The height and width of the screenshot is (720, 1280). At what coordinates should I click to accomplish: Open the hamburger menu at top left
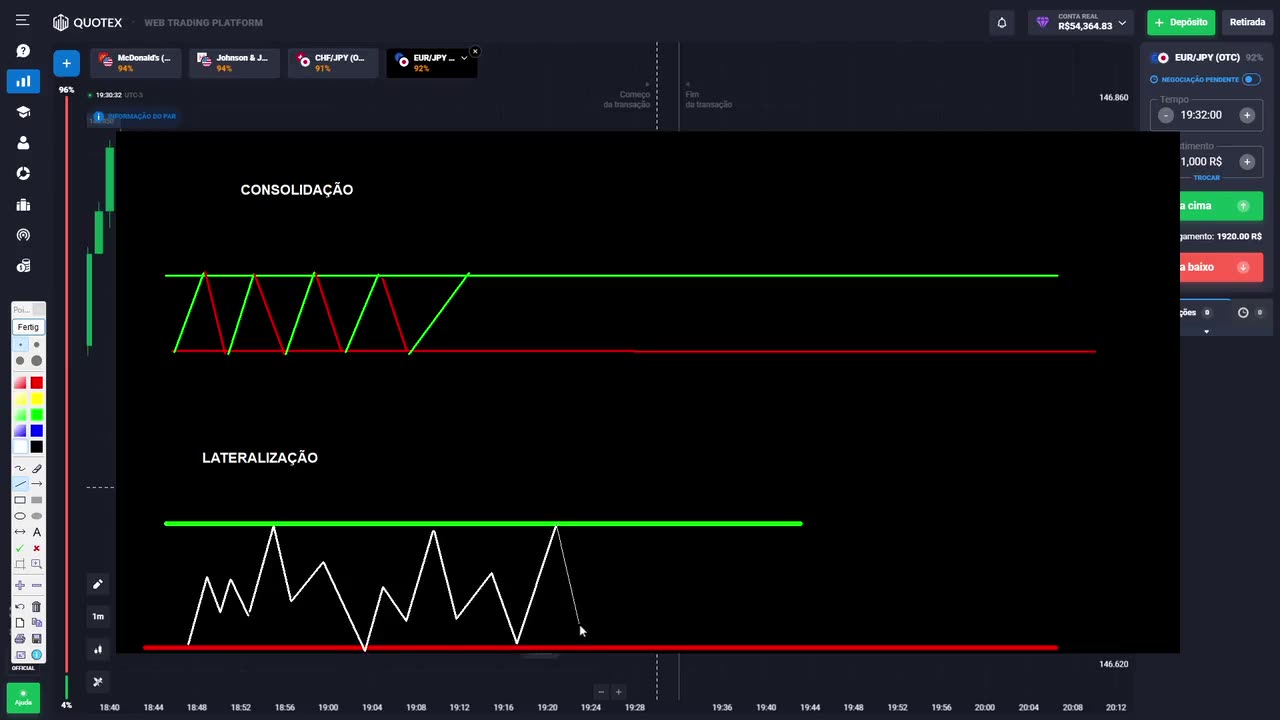click(22, 21)
